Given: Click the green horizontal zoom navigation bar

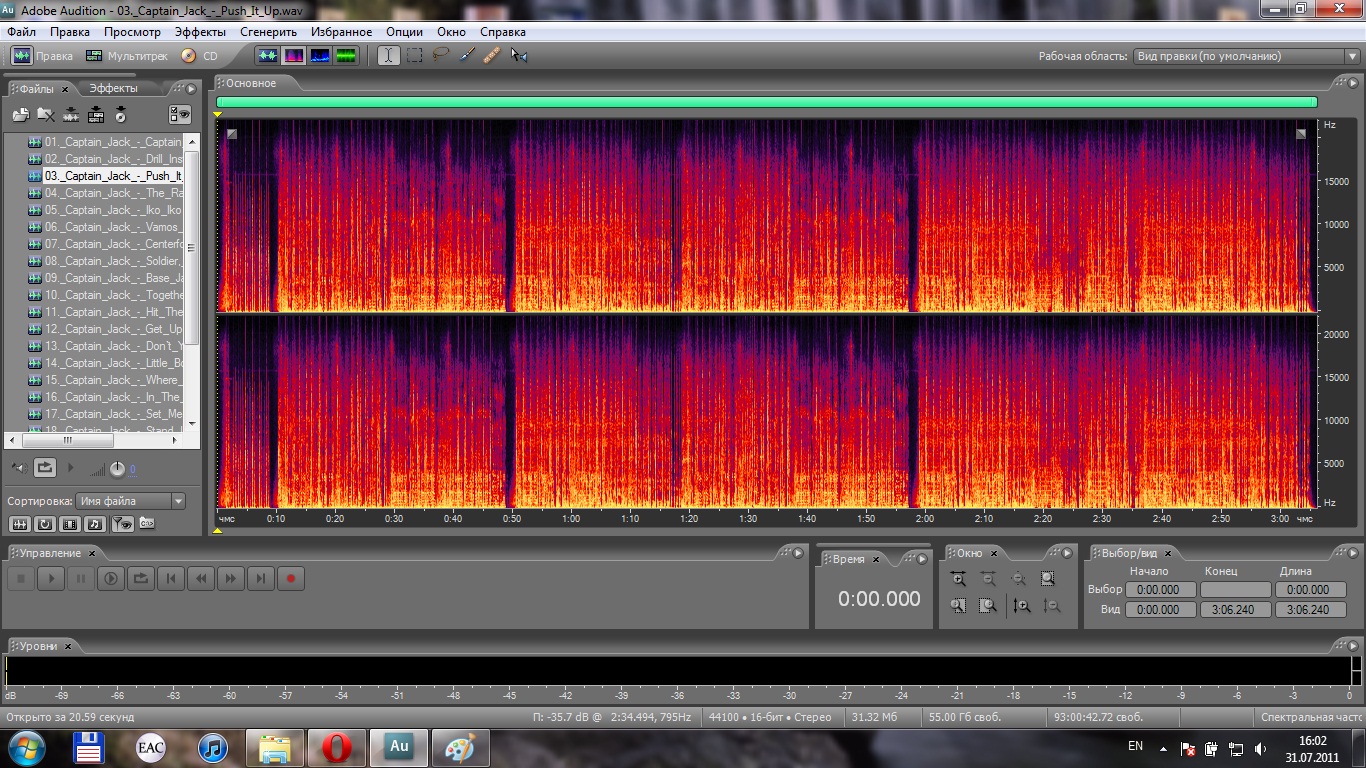Looking at the screenshot, I should point(767,102).
